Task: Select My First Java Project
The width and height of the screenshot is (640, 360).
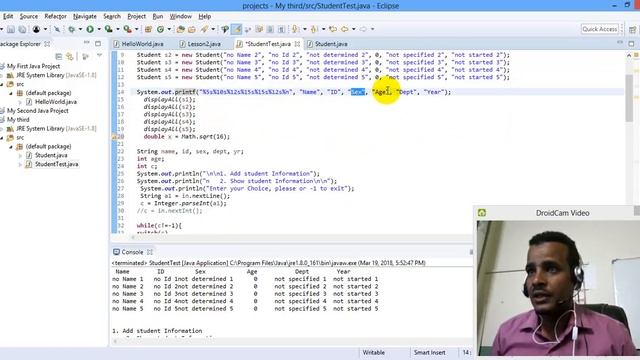Action: pyautogui.click(x=33, y=66)
